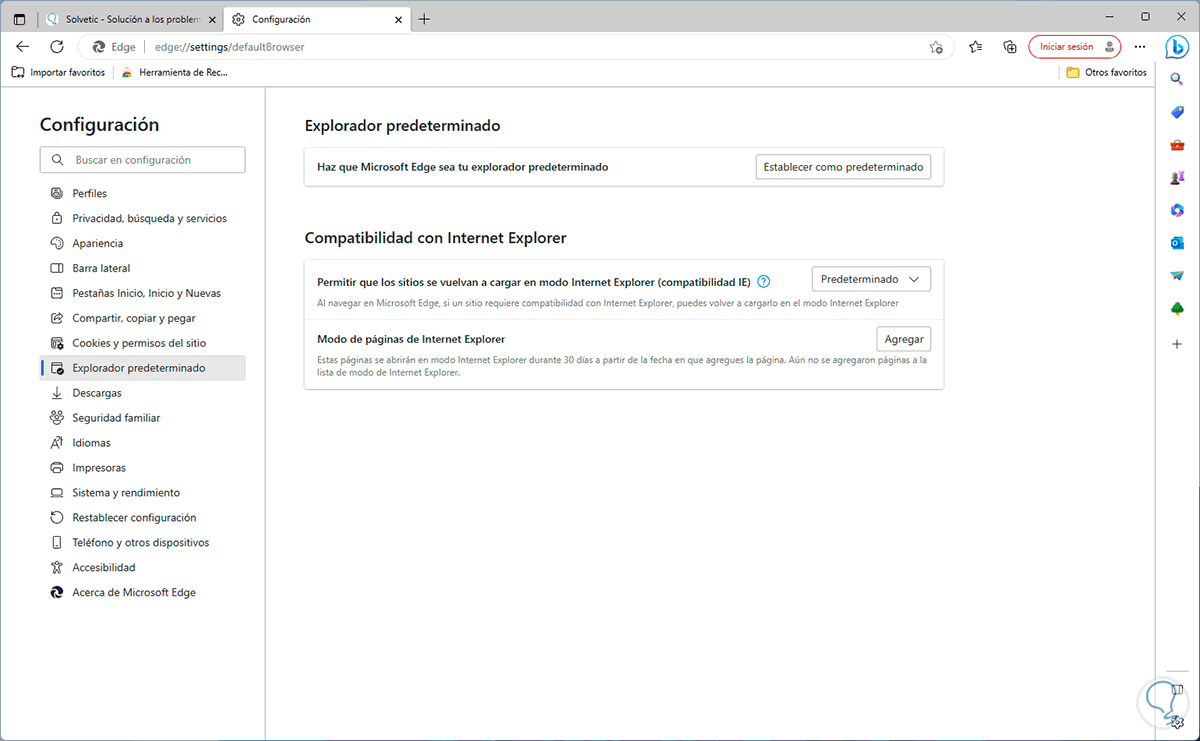
Task: Click the Agregar button for IE mode pages
Action: coord(904,339)
